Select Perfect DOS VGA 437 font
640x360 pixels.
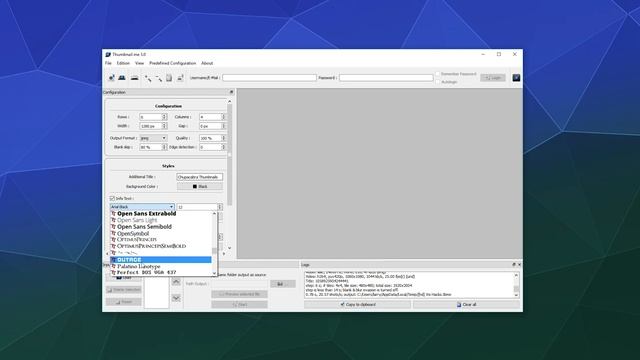[x=161, y=272]
